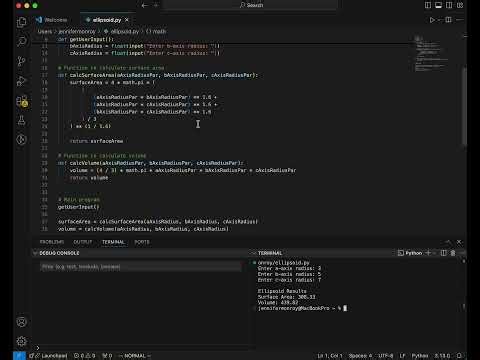Click Python language mode in status bar
Screen dimensions: 480x360
click(420, 356)
